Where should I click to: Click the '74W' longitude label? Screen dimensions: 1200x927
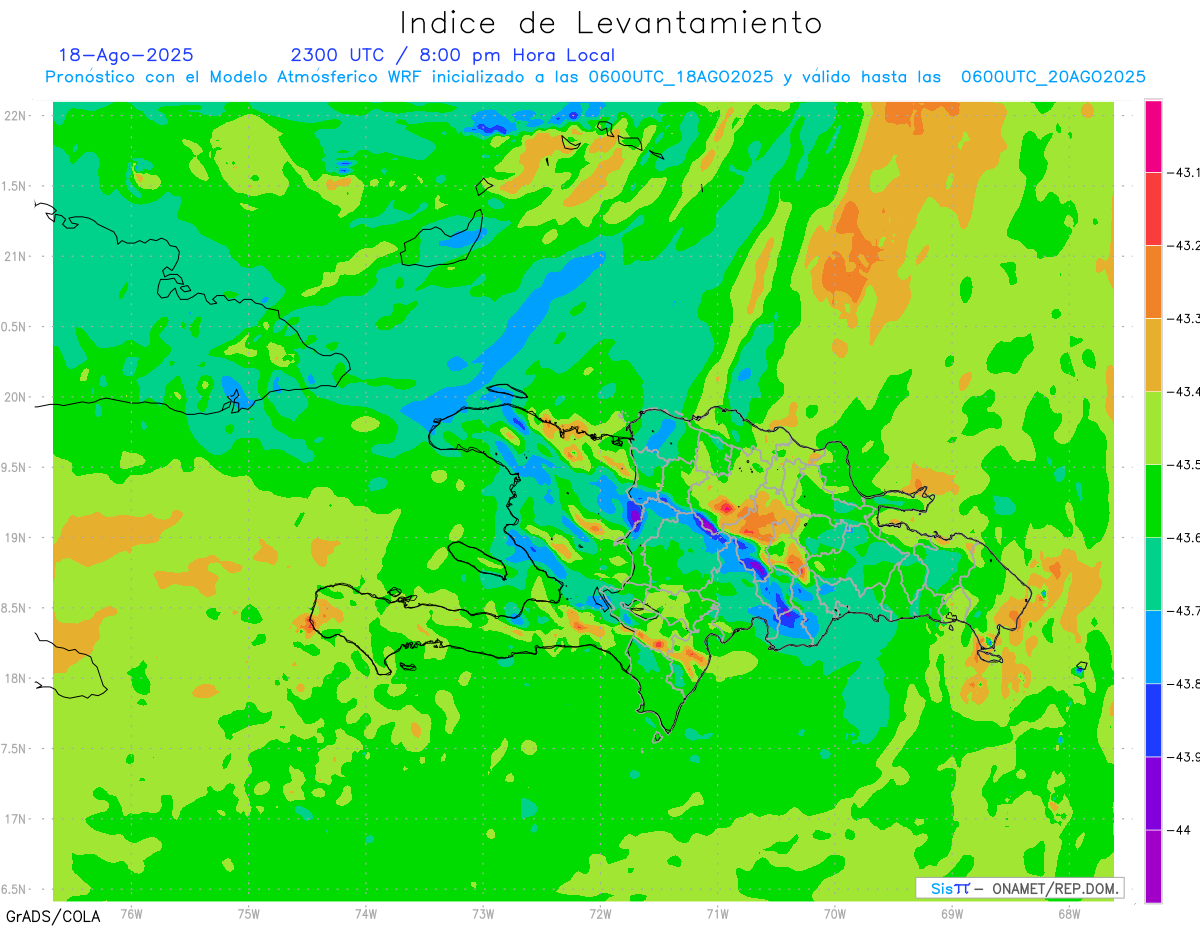click(x=366, y=913)
